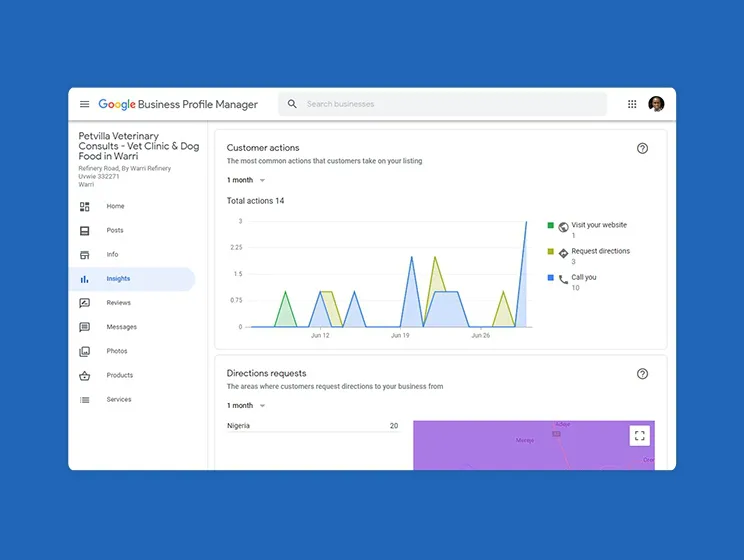Click the Directions requests heading
Image resolution: width=744 pixels, height=560 pixels.
pyautogui.click(x=266, y=373)
